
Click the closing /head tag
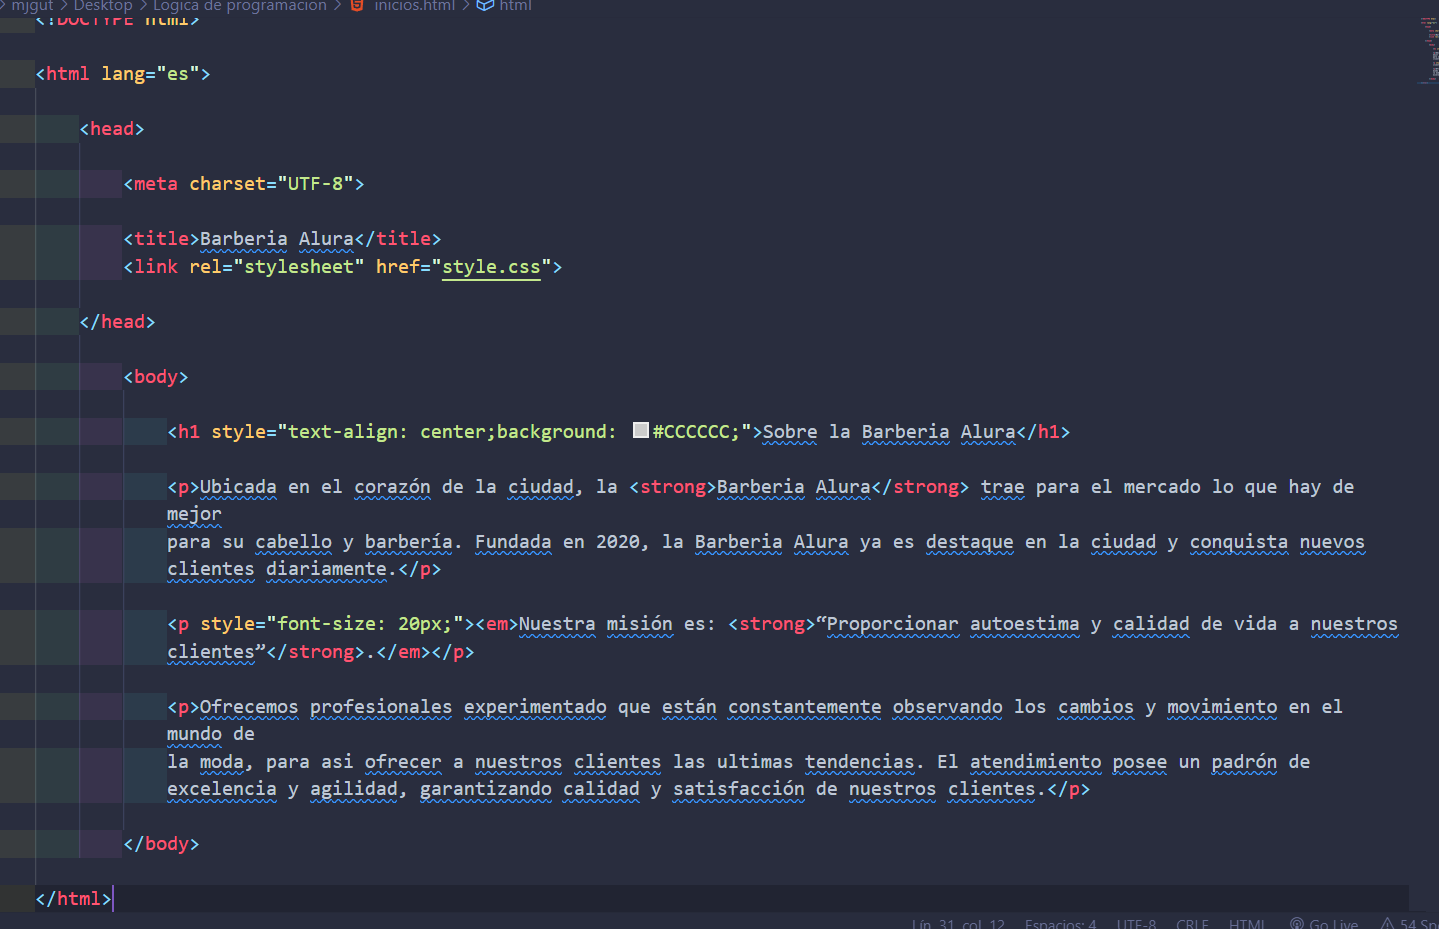click(118, 322)
